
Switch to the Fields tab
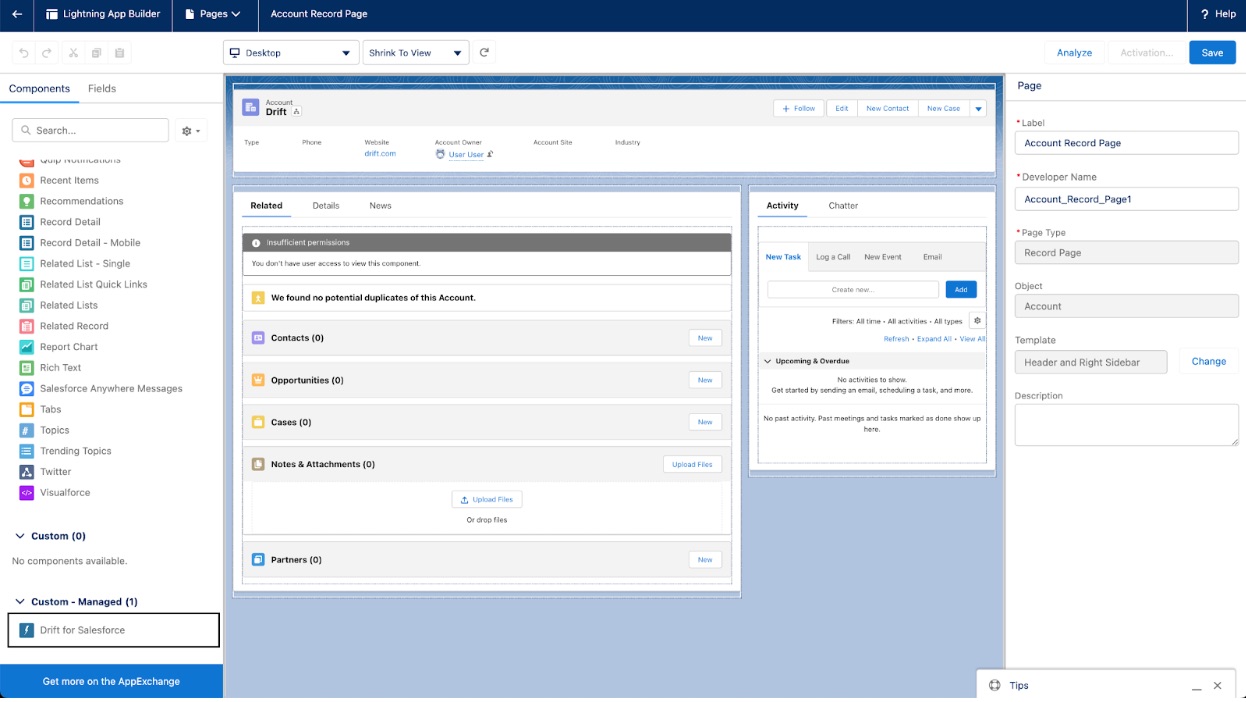(x=102, y=88)
